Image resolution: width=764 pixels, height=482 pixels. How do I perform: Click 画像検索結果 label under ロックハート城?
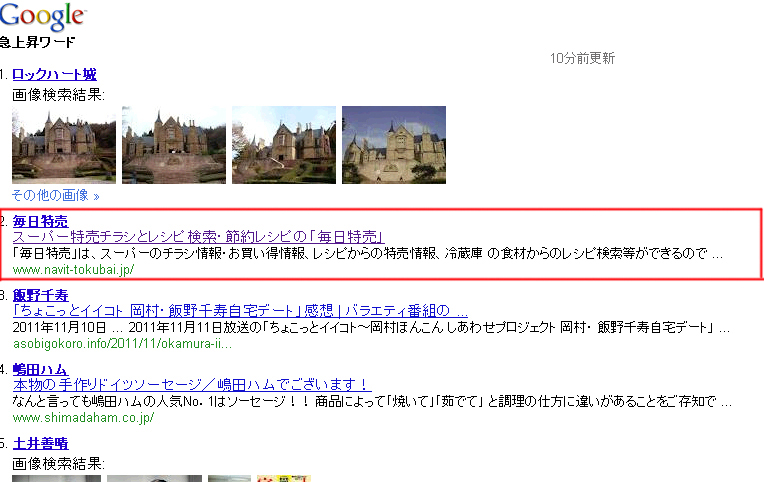point(58,95)
